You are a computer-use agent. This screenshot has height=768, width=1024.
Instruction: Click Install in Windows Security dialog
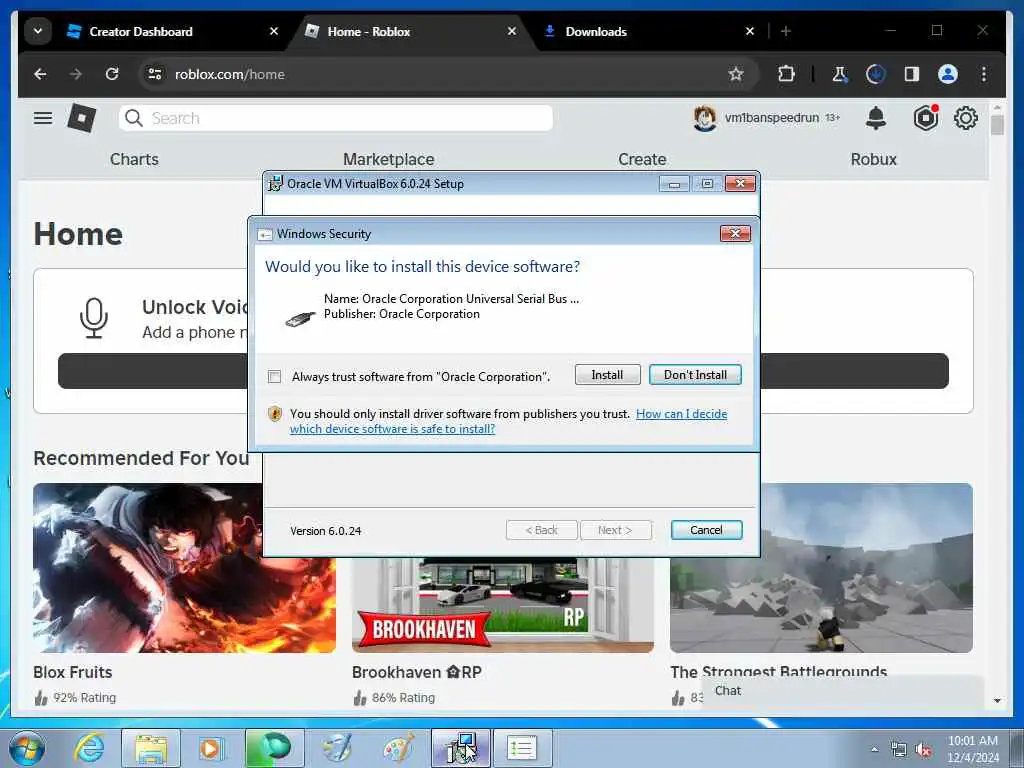pyautogui.click(x=607, y=375)
